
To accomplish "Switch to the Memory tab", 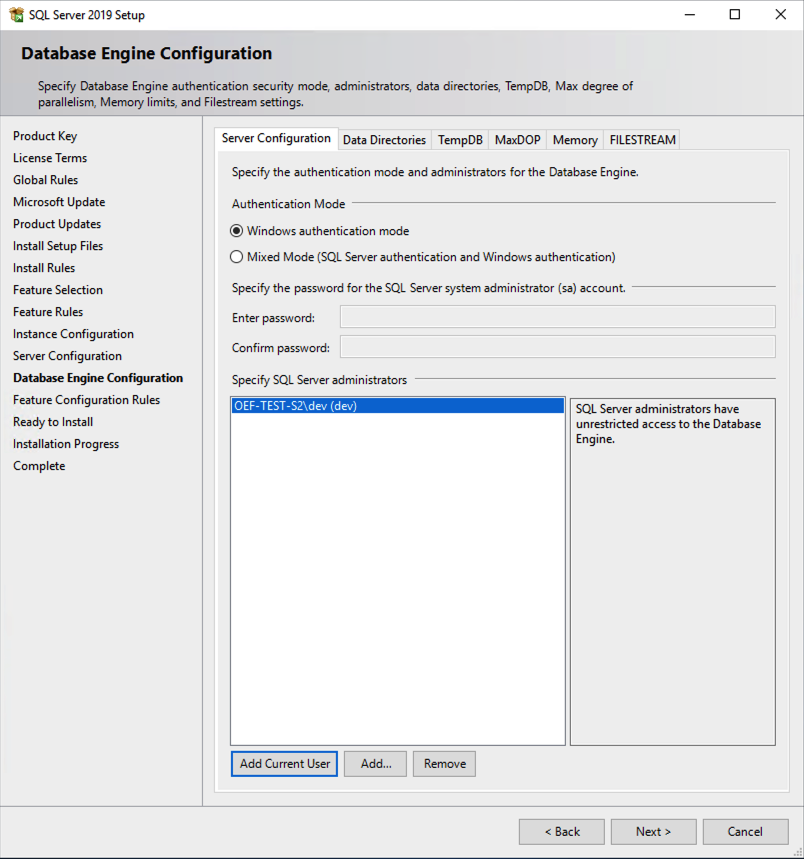I will 575,140.
